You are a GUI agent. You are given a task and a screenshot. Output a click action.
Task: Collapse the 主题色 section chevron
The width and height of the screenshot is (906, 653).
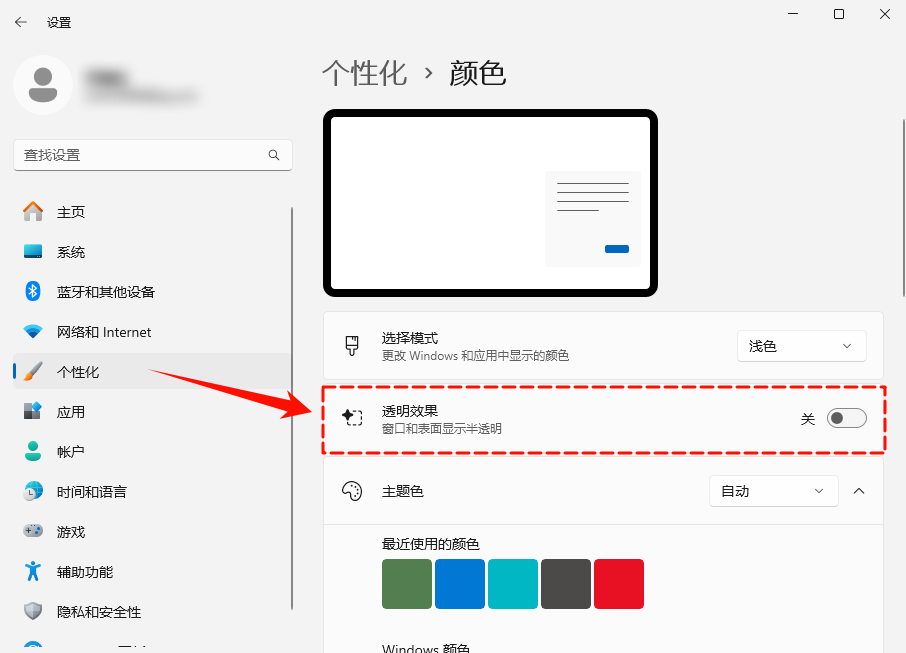858,491
